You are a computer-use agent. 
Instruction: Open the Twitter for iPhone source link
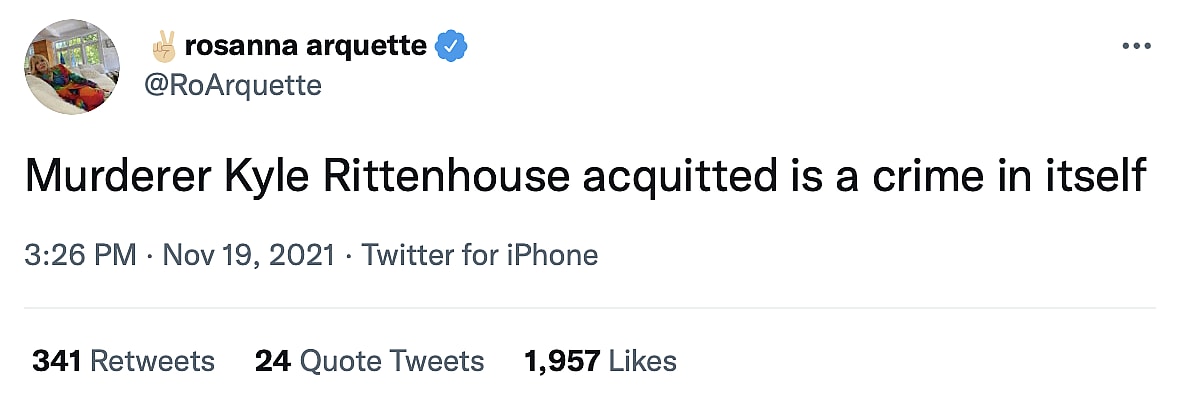(x=479, y=254)
